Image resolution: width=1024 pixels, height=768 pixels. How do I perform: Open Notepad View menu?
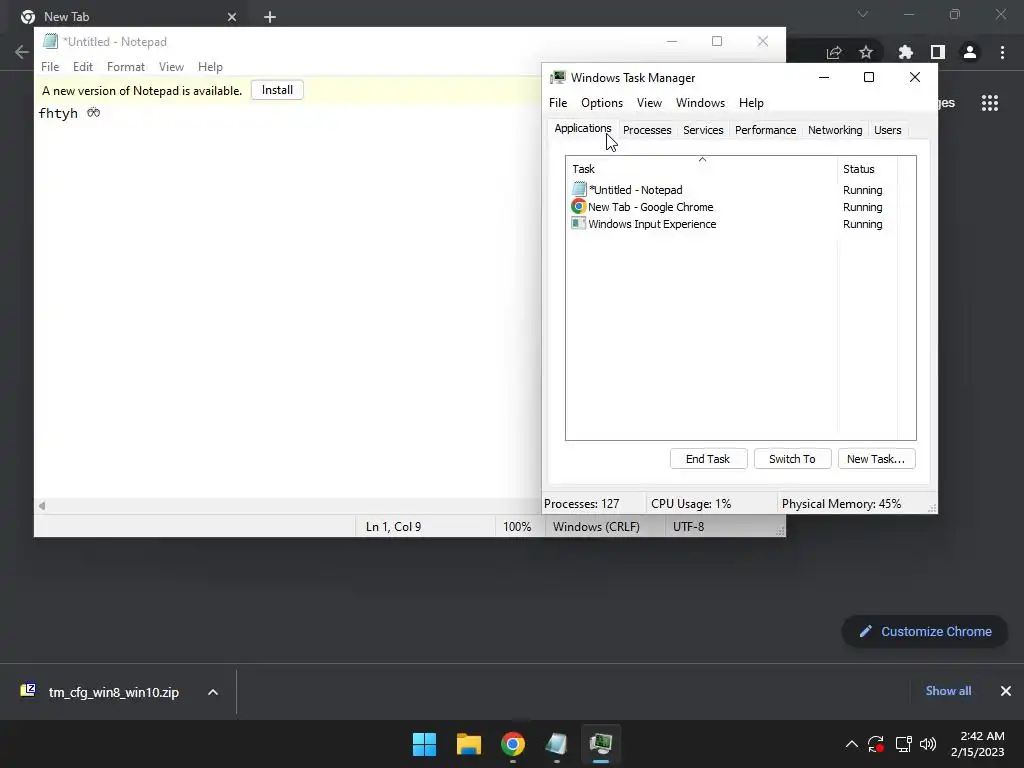click(171, 67)
